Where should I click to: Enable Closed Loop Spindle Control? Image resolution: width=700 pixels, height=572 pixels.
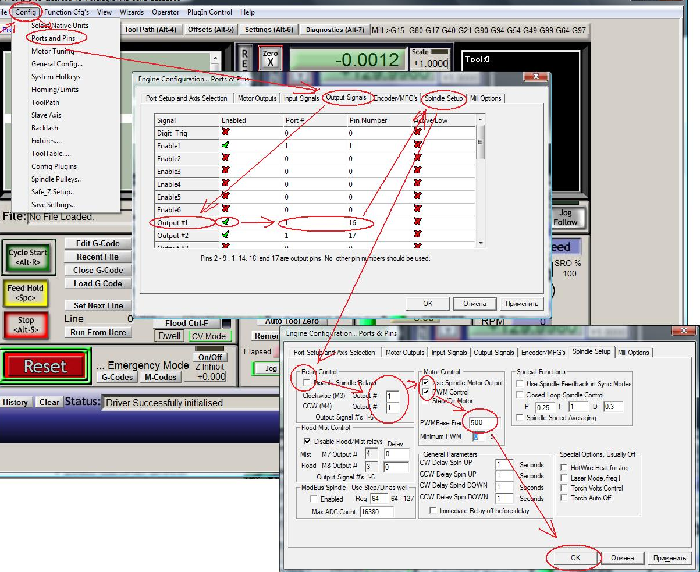520,395
